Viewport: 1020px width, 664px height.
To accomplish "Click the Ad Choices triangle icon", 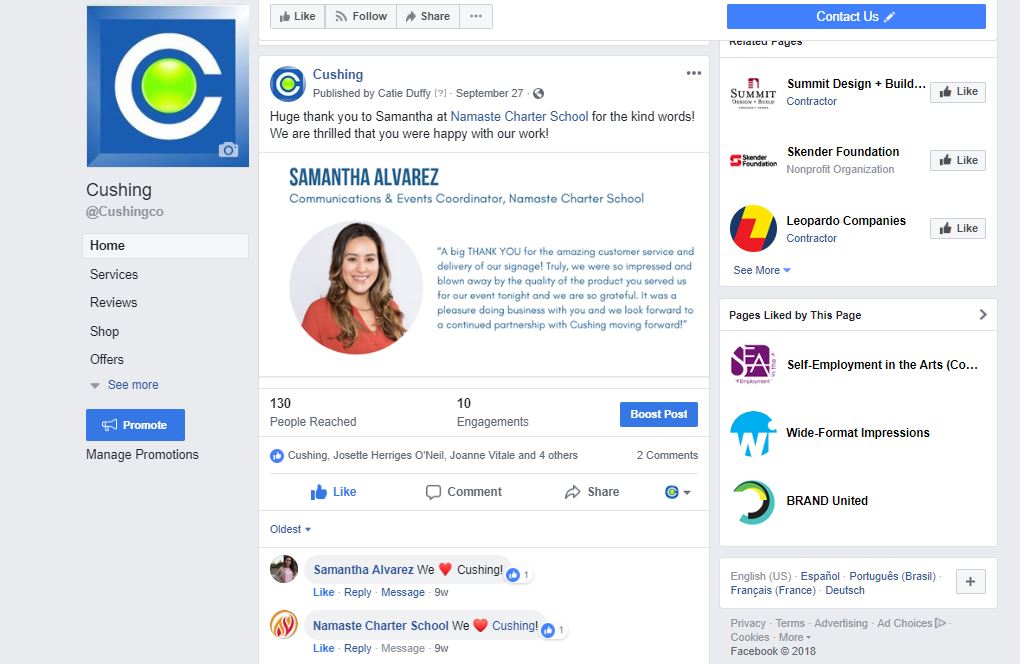I will coord(940,623).
